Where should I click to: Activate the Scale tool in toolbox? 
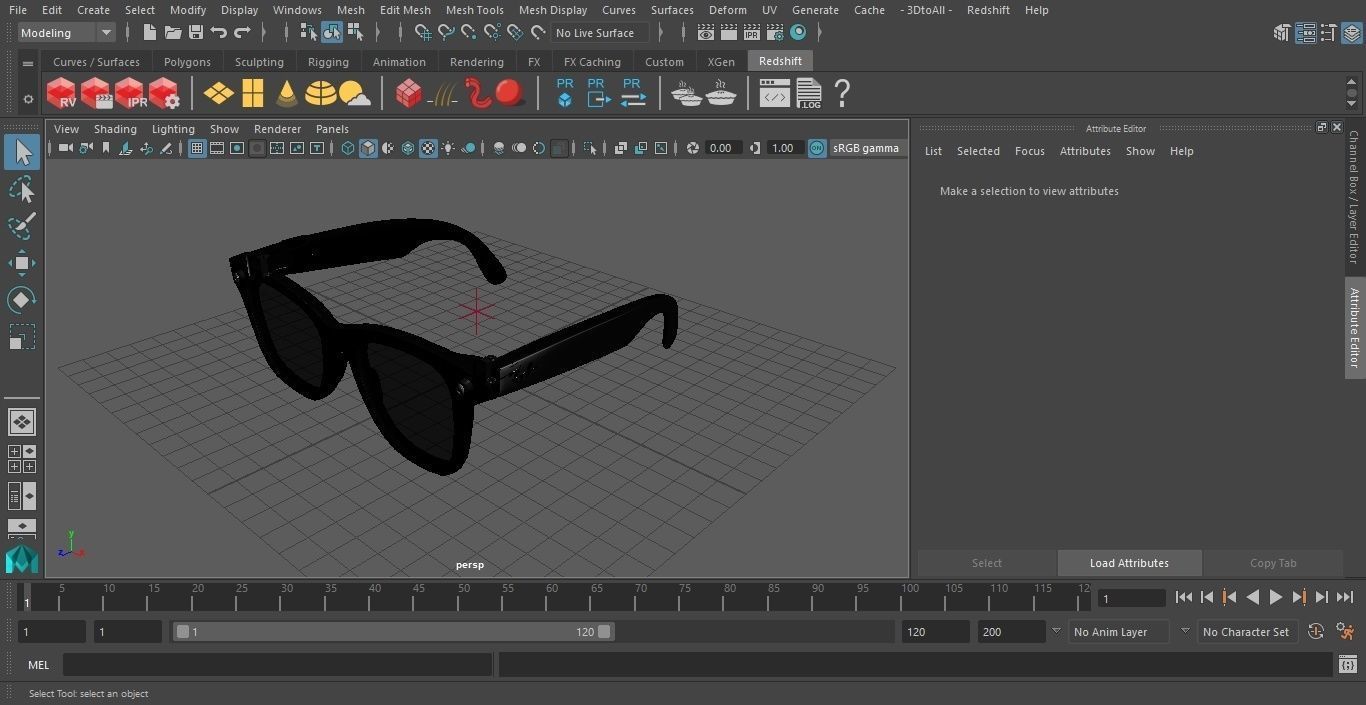(x=21, y=337)
